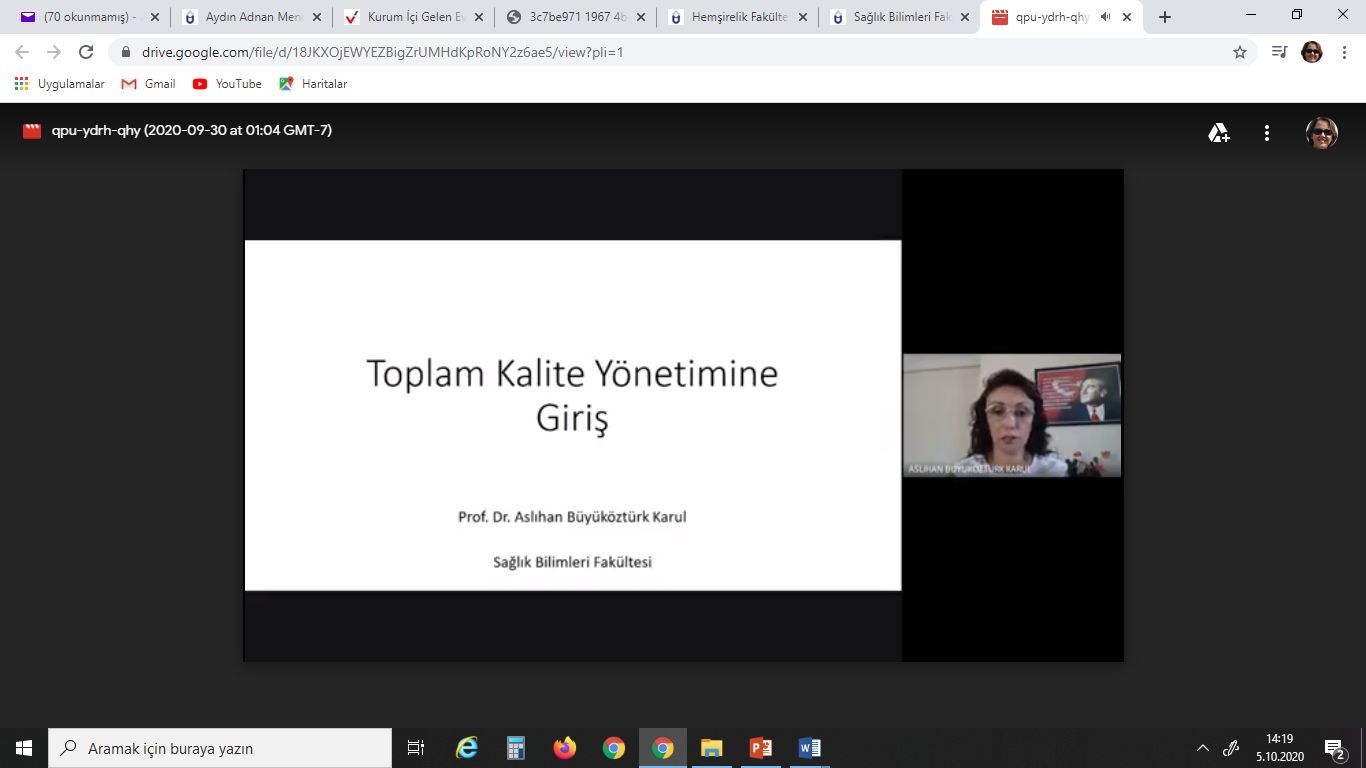The image size is (1366, 768).
Task: Switch to the Hemşirelik Fakültesi tab
Action: click(x=737, y=17)
